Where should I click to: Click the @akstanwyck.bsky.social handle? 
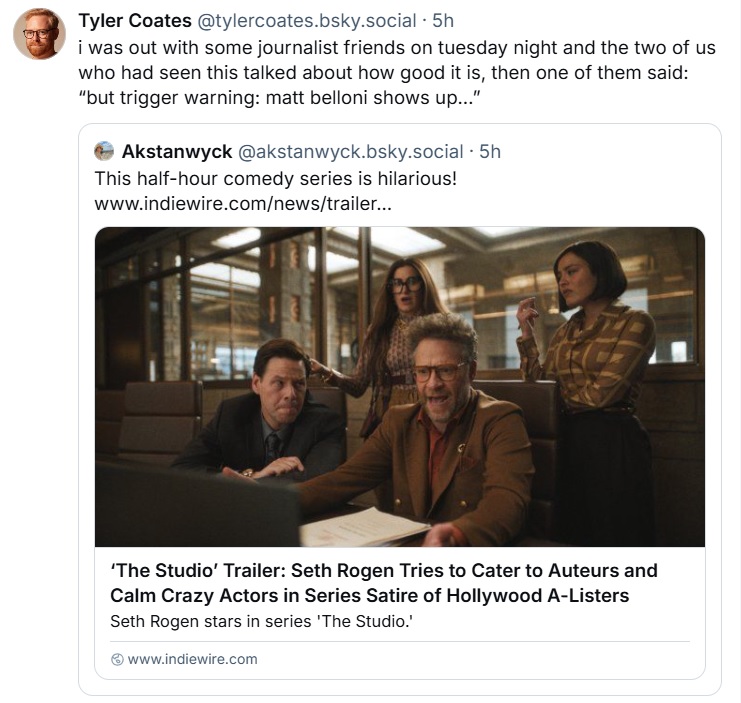tap(350, 152)
